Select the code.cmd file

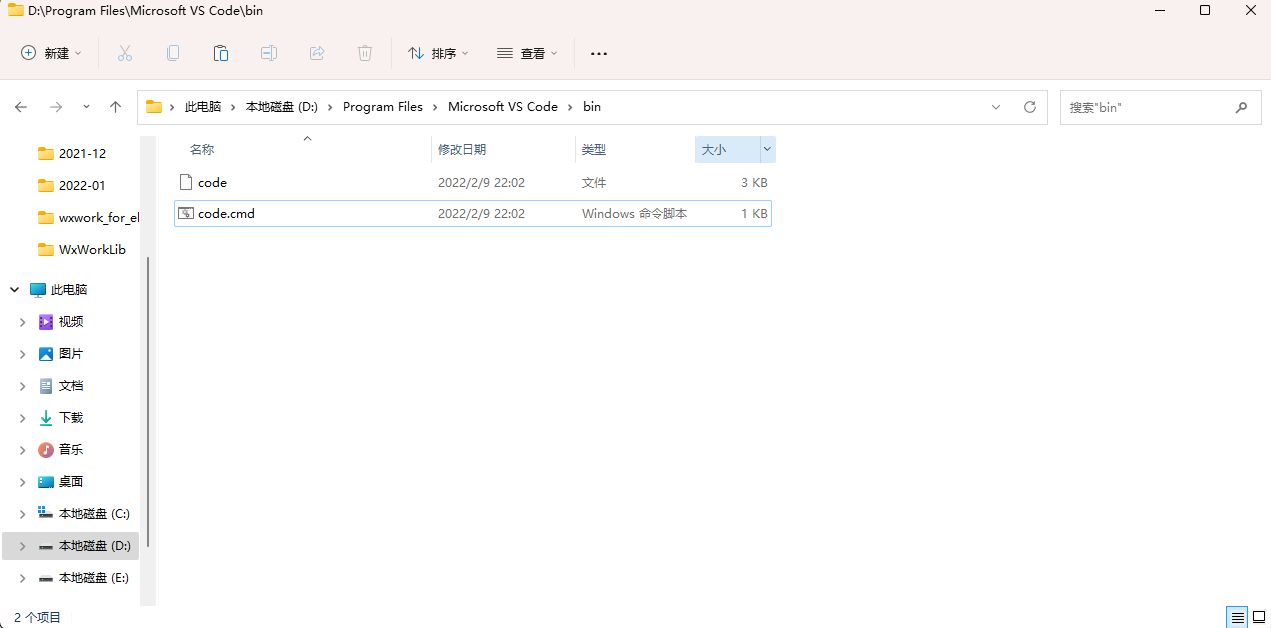[473, 213]
